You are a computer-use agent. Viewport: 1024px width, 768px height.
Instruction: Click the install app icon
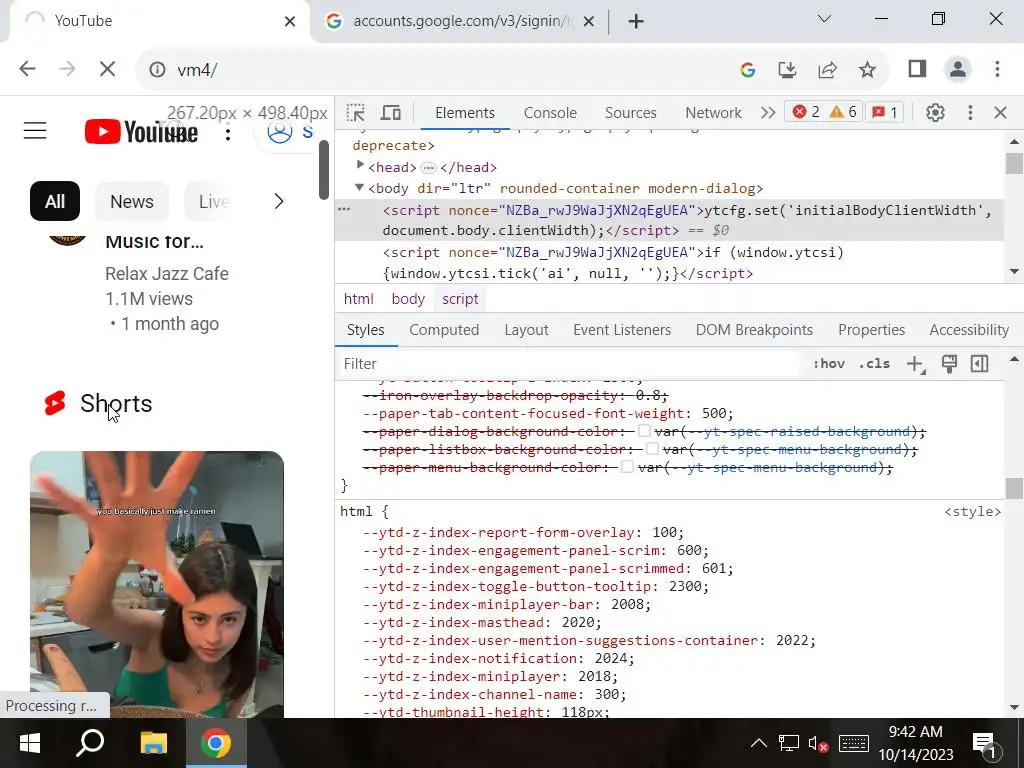787,69
